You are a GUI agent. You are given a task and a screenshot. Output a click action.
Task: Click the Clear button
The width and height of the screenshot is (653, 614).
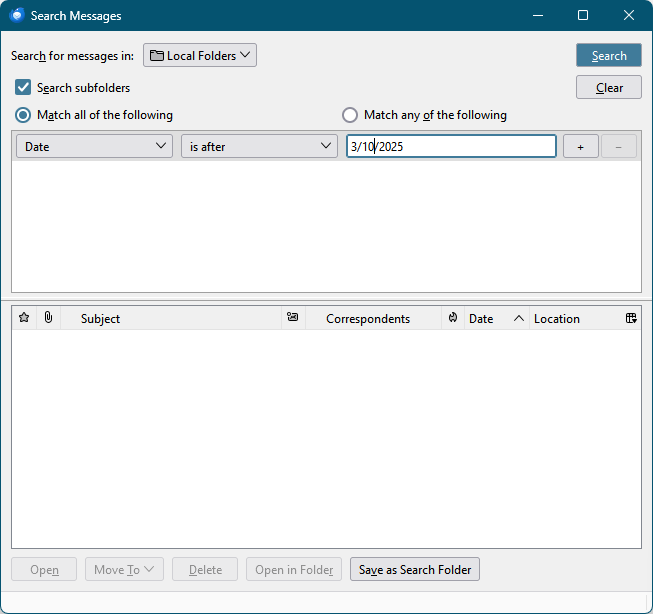click(x=608, y=87)
